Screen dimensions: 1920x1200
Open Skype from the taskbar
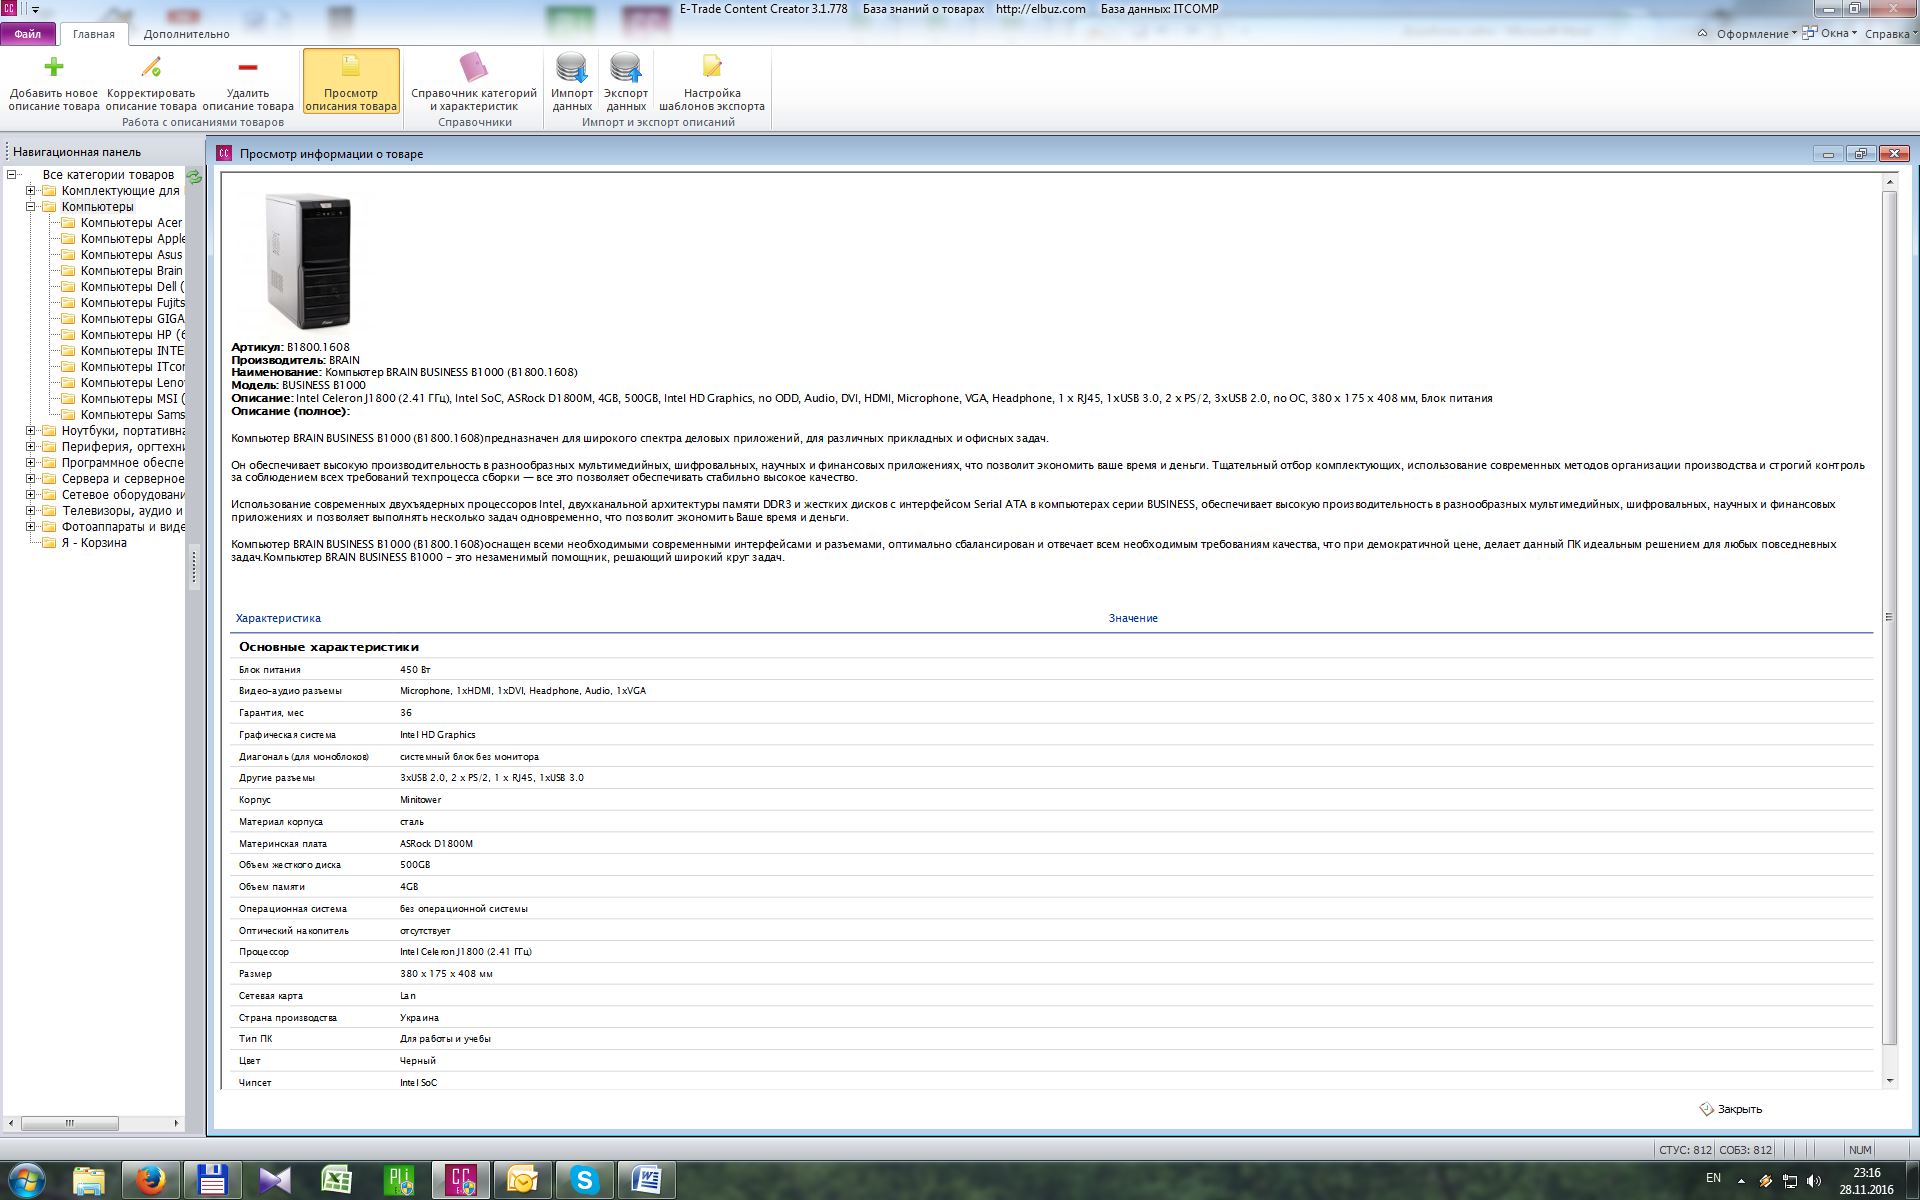(585, 1180)
